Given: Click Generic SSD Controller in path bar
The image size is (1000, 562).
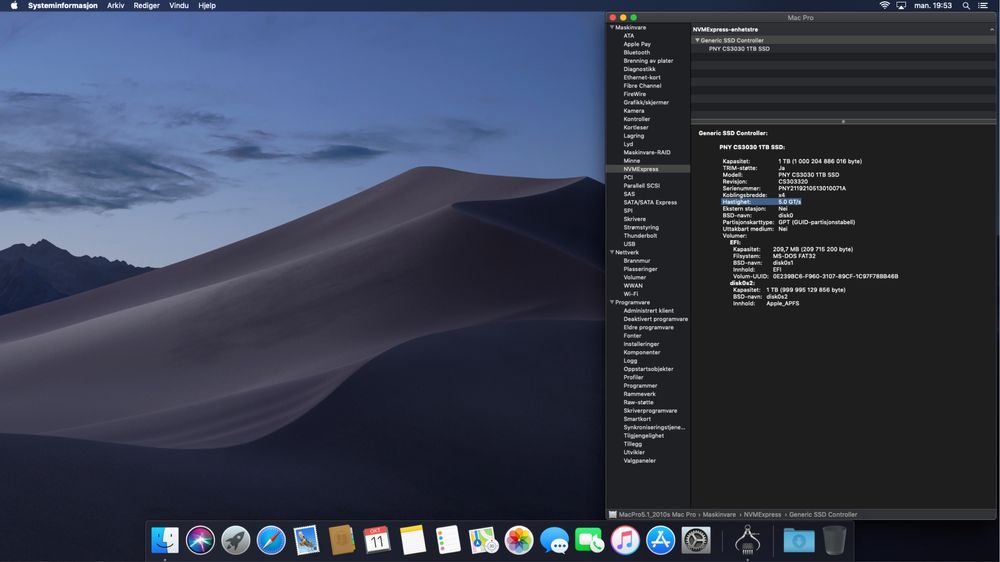Looking at the screenshot, I should [x=823, y=514].
